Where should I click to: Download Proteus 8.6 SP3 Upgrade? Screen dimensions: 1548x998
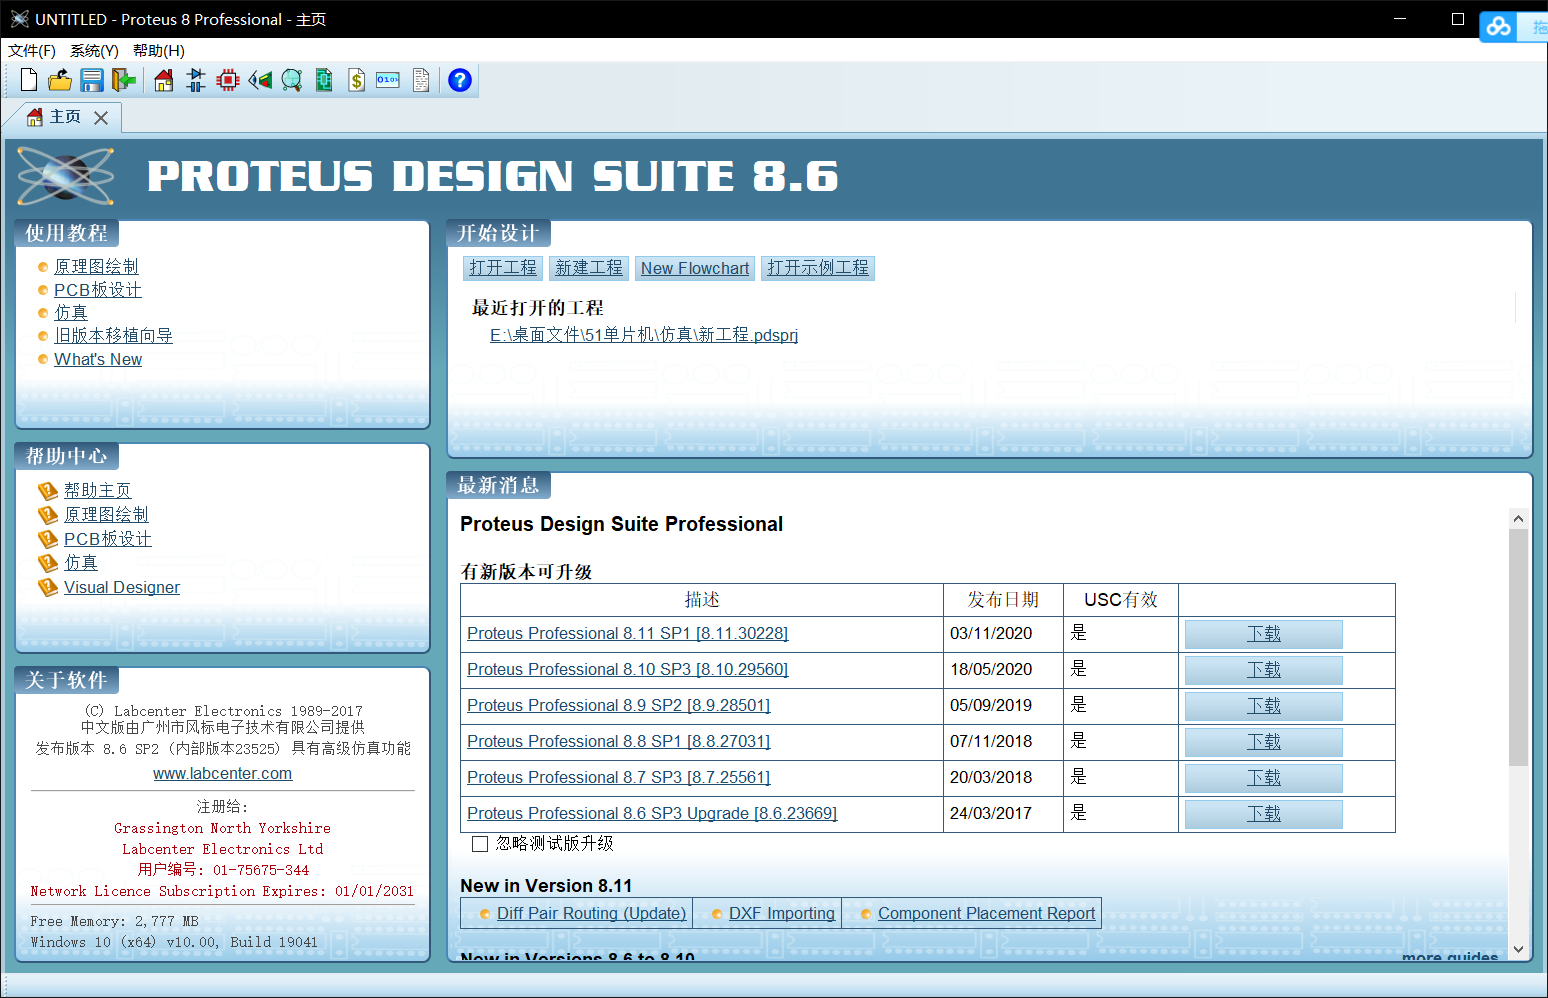[x=1264, y=814]
